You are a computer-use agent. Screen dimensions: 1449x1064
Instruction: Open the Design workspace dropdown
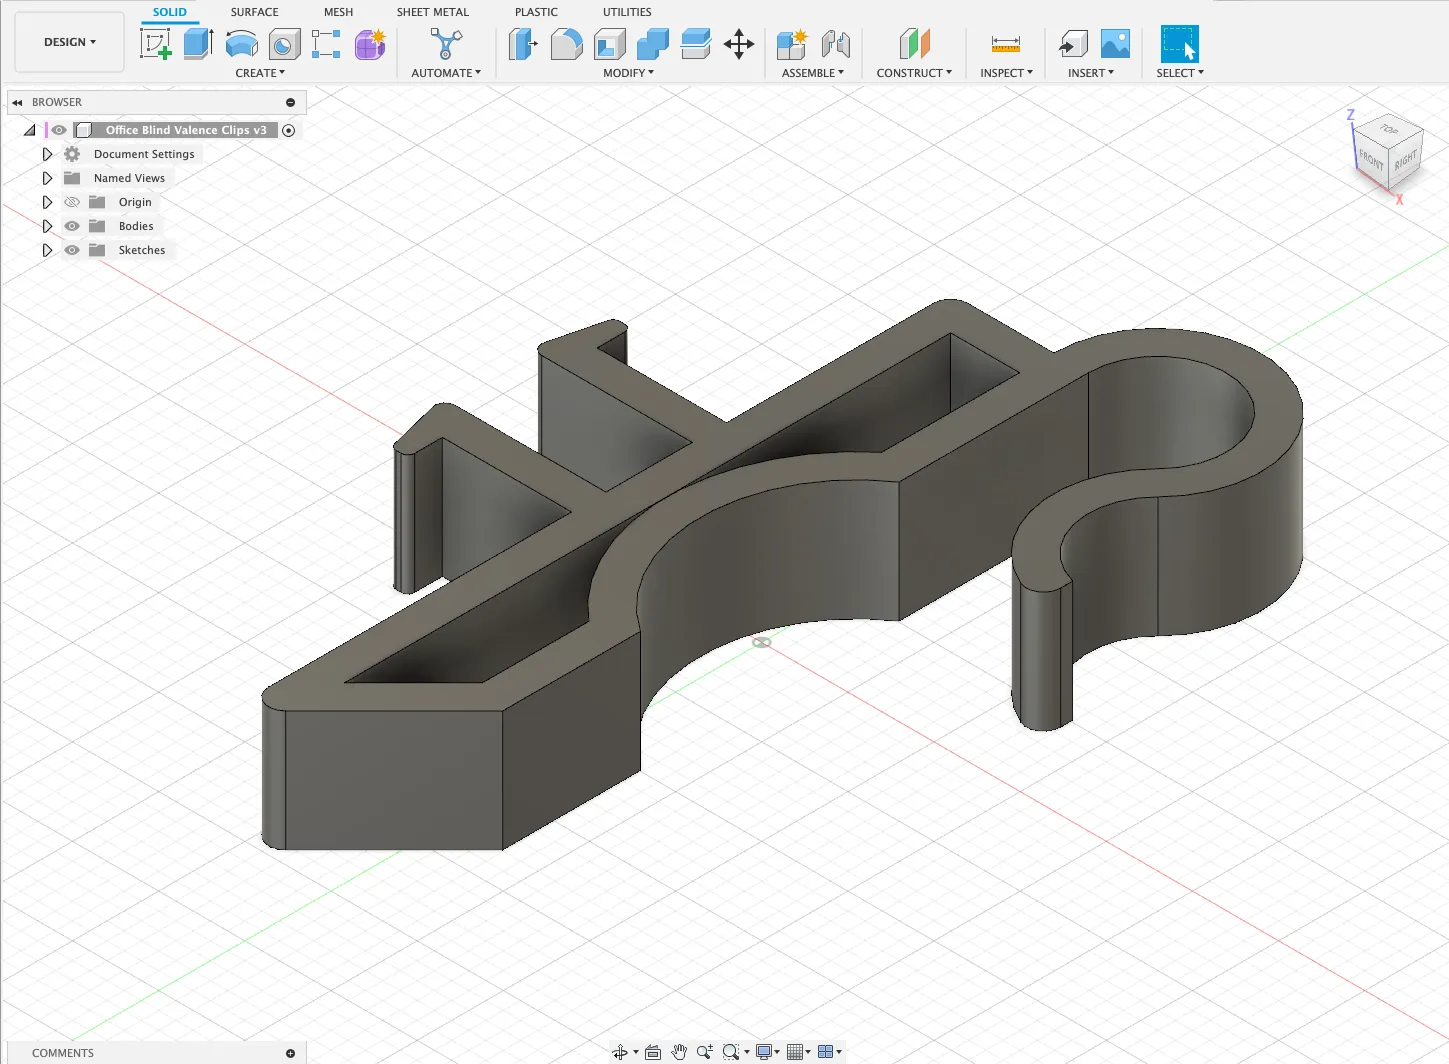(70, 42)
